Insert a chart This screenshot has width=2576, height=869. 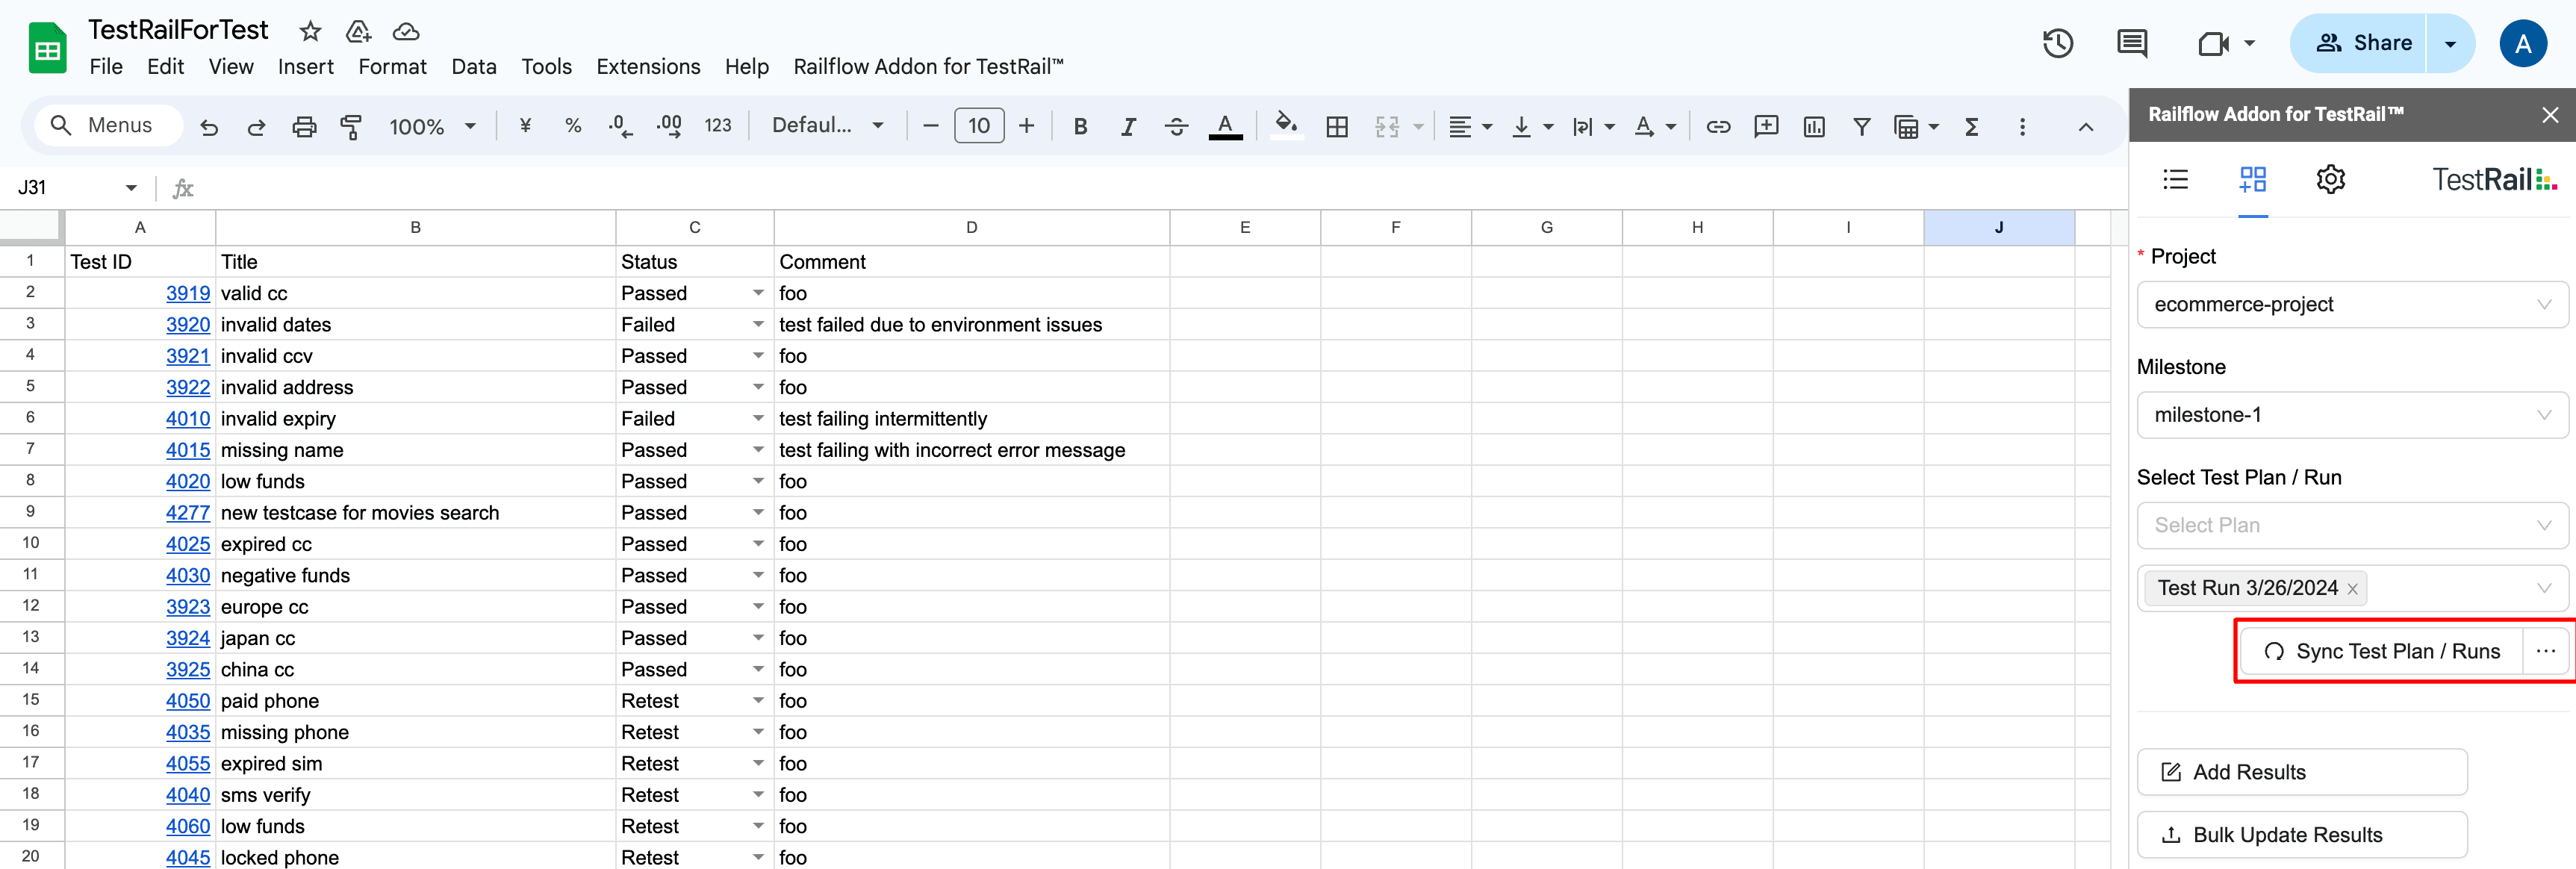pos(1814,126)
